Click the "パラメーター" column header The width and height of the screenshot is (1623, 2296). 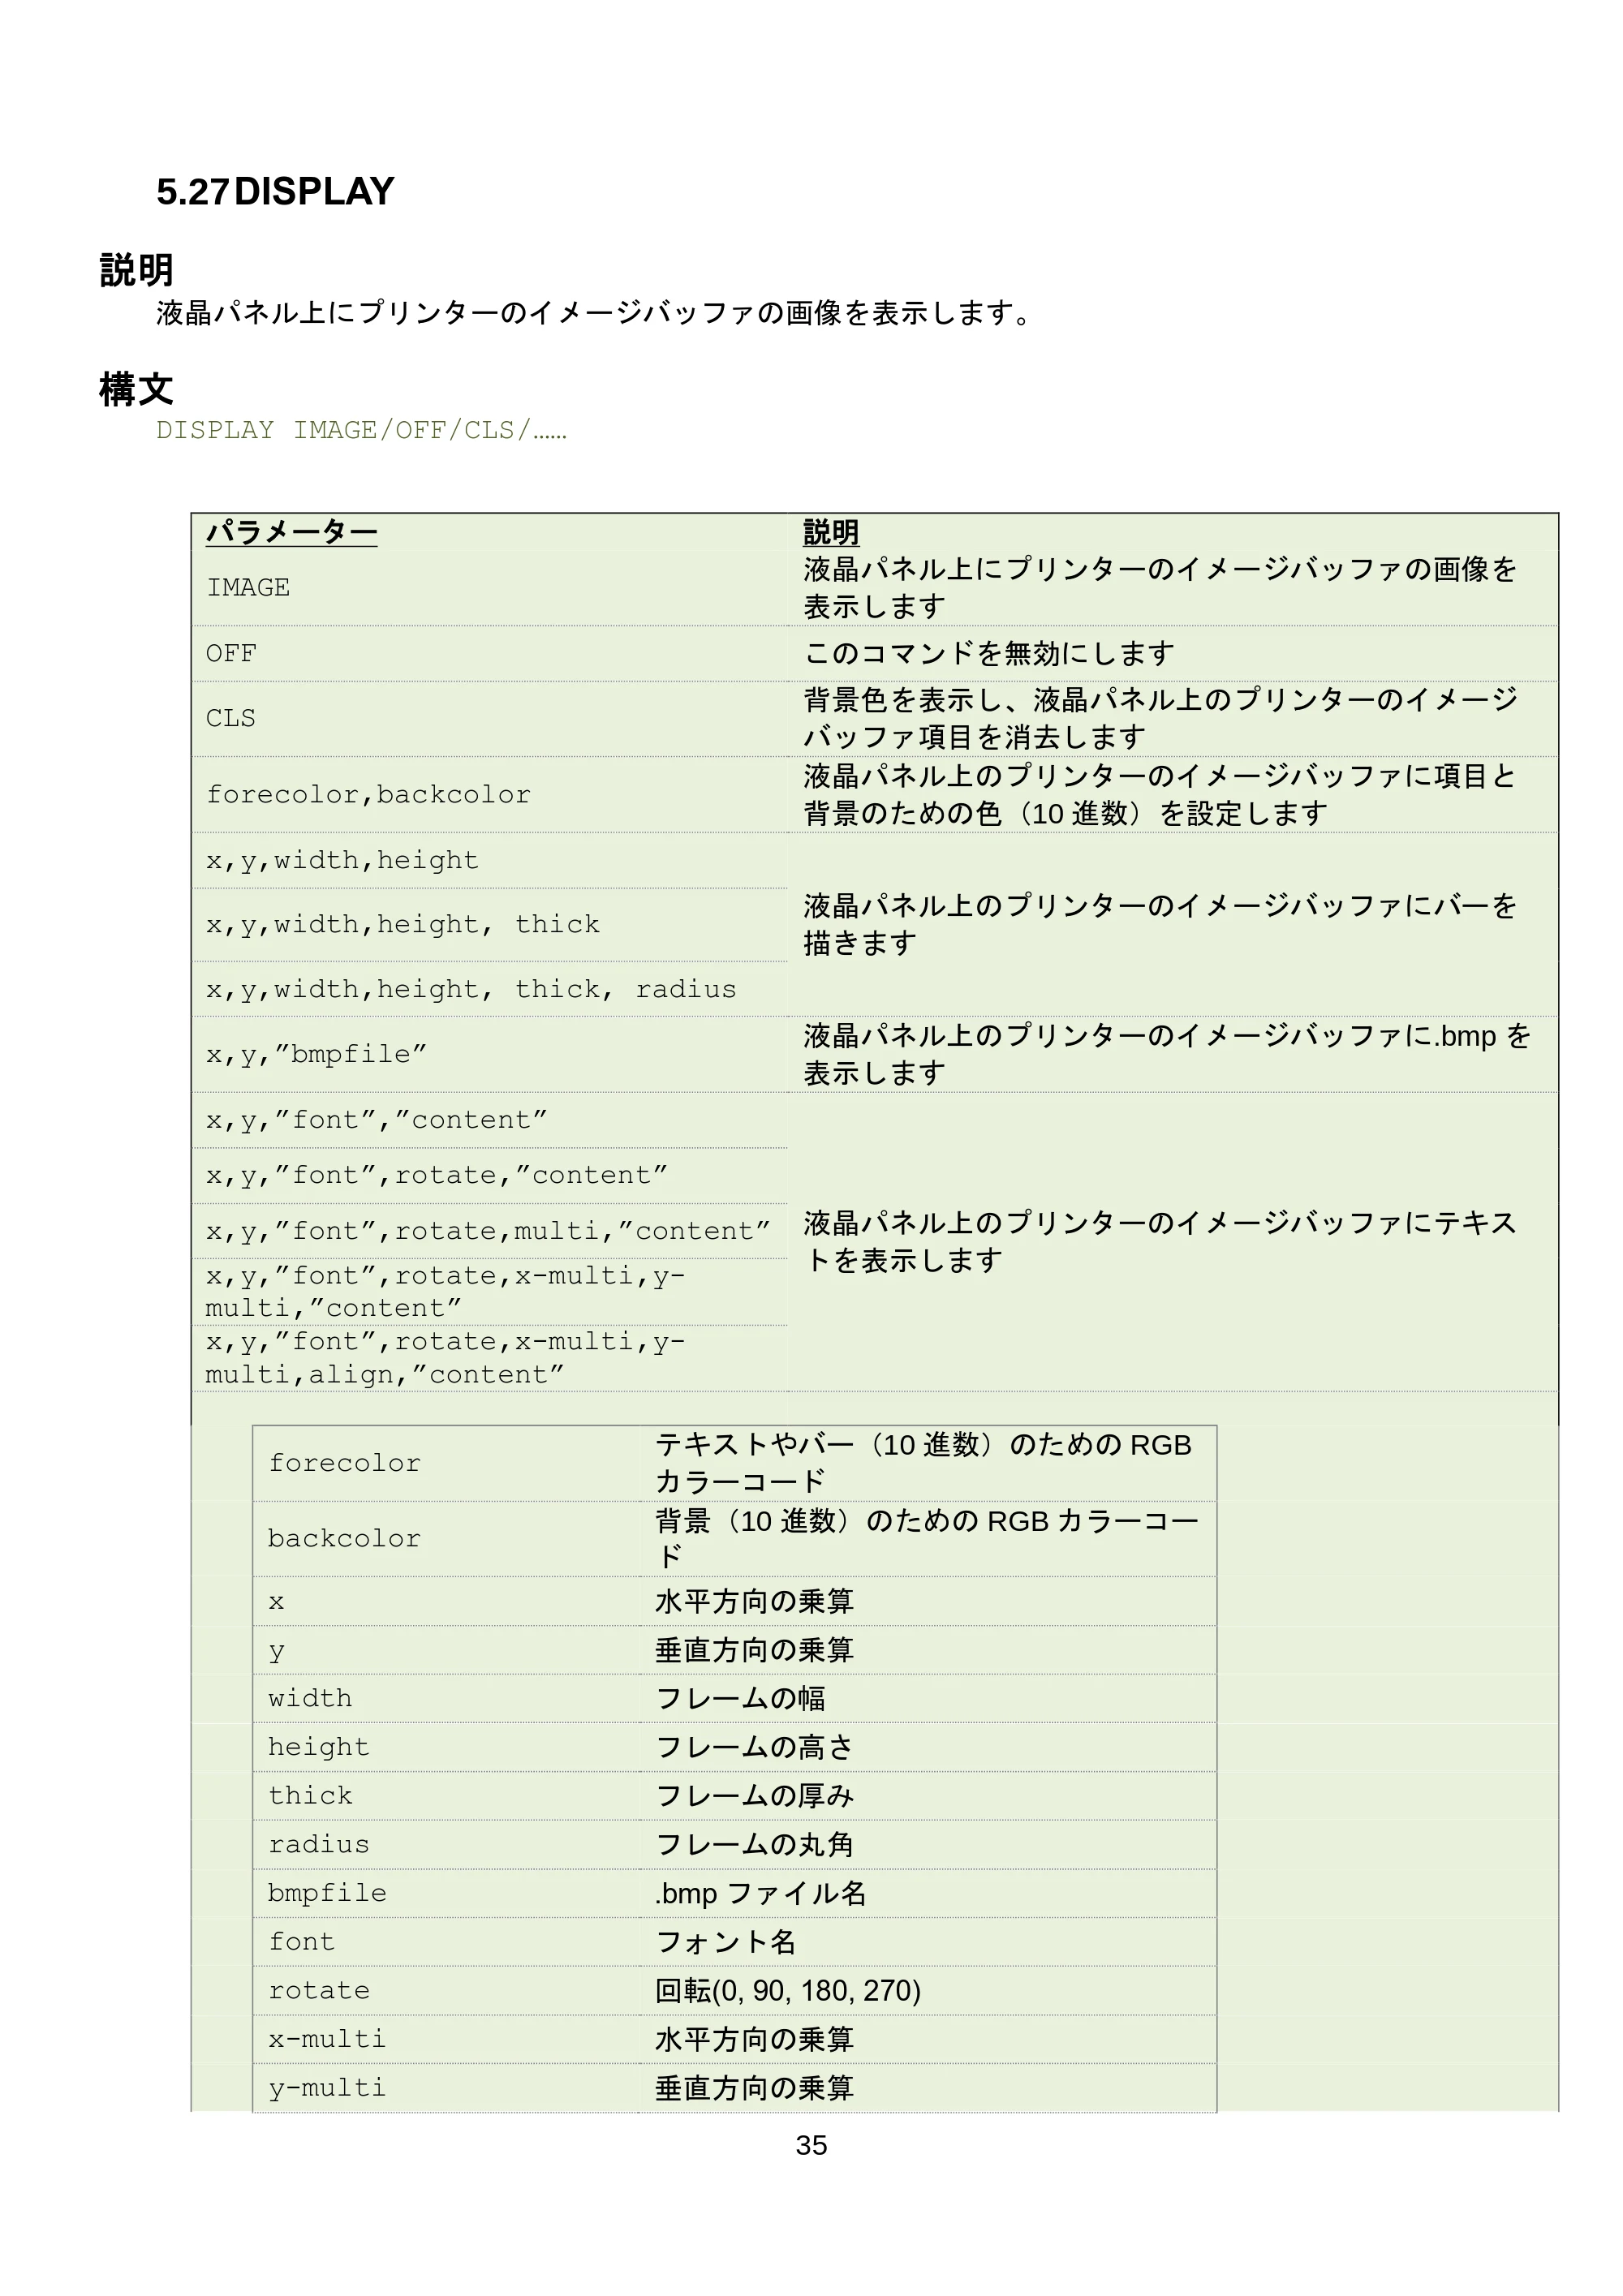pyautogui.click(x=291, y=532)
